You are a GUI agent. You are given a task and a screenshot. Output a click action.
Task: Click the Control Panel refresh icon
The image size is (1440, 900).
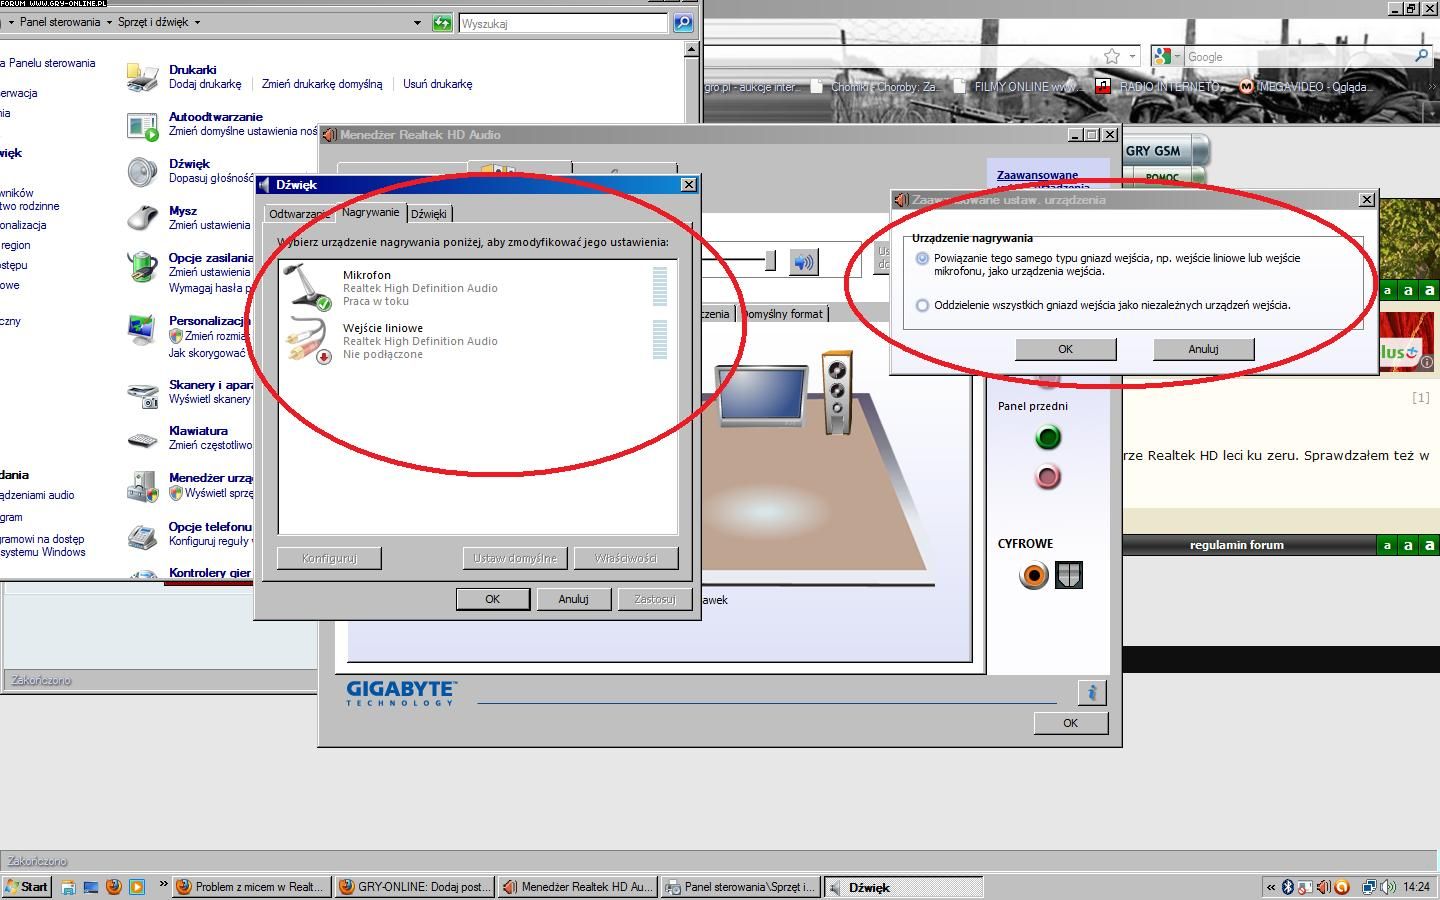[x=442, y=22]
